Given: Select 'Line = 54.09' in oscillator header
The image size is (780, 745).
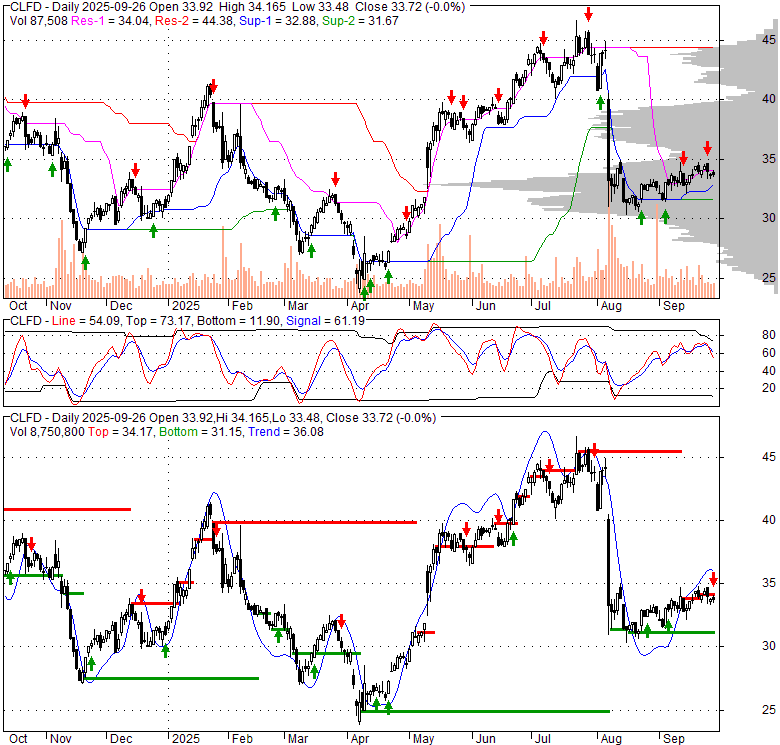Looking at the screenshot, I should tap(86, 321).
